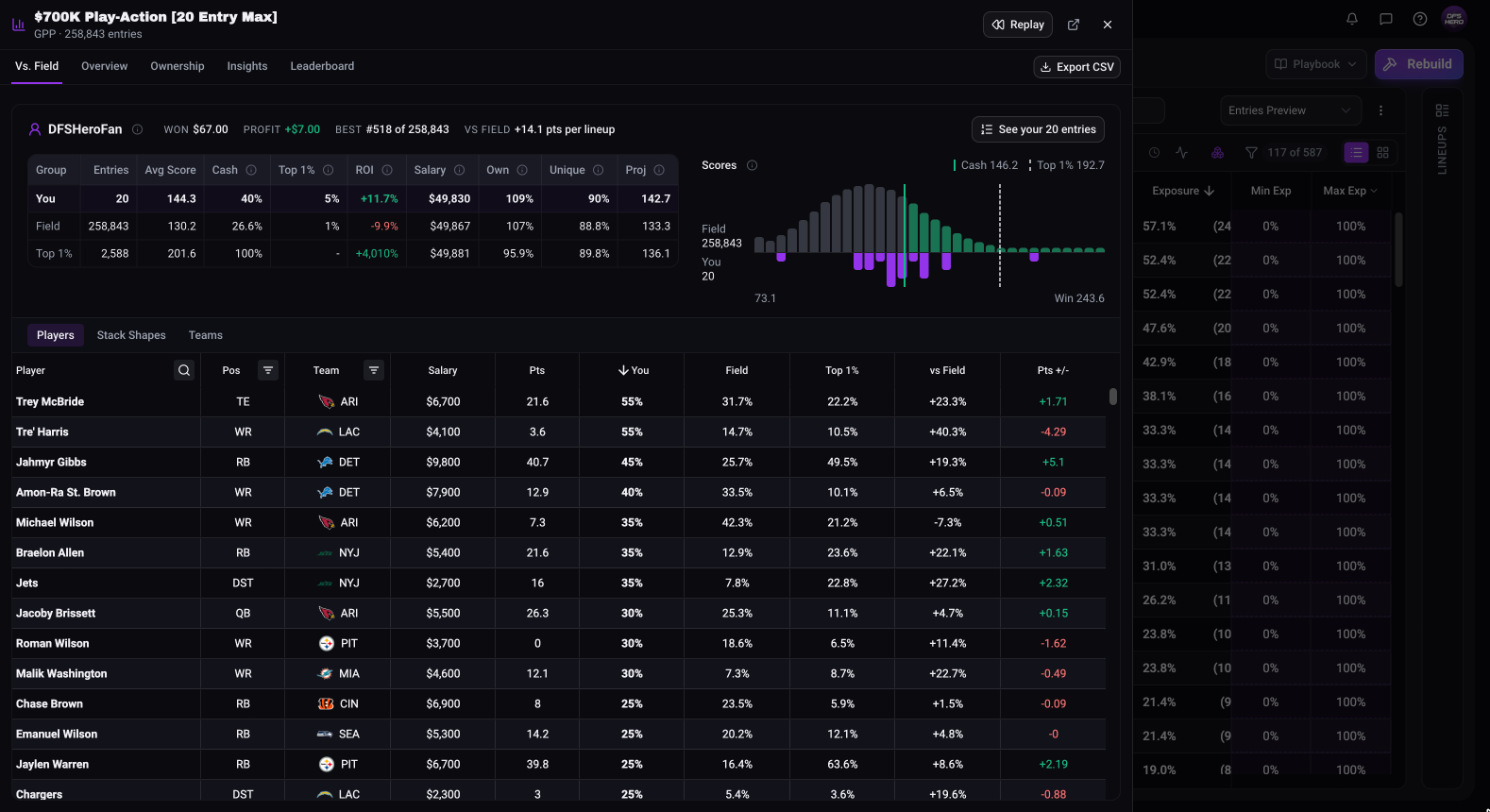Switch to the Overview tab

tap(105, 66)
